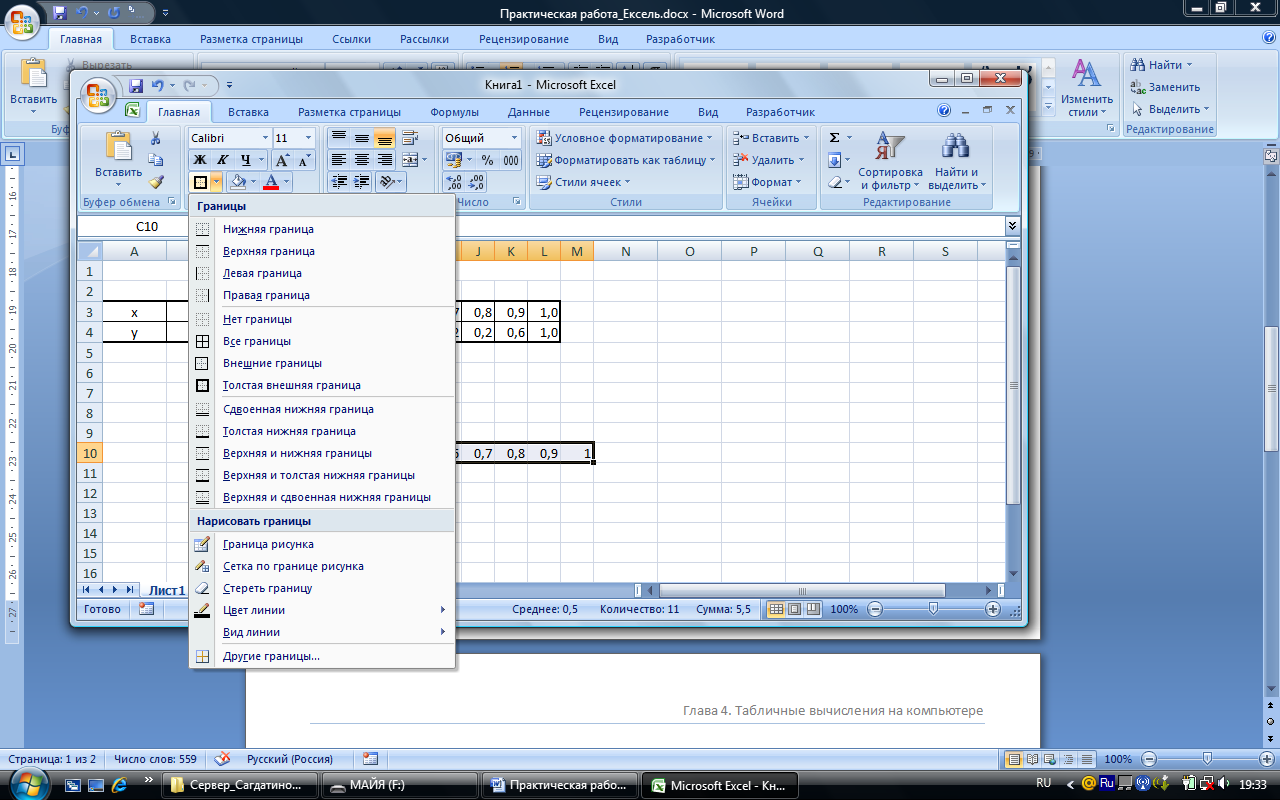Toggle underline Ч in Excel
The width and height of the screenshot is (1280, 800).
[244, 160]
